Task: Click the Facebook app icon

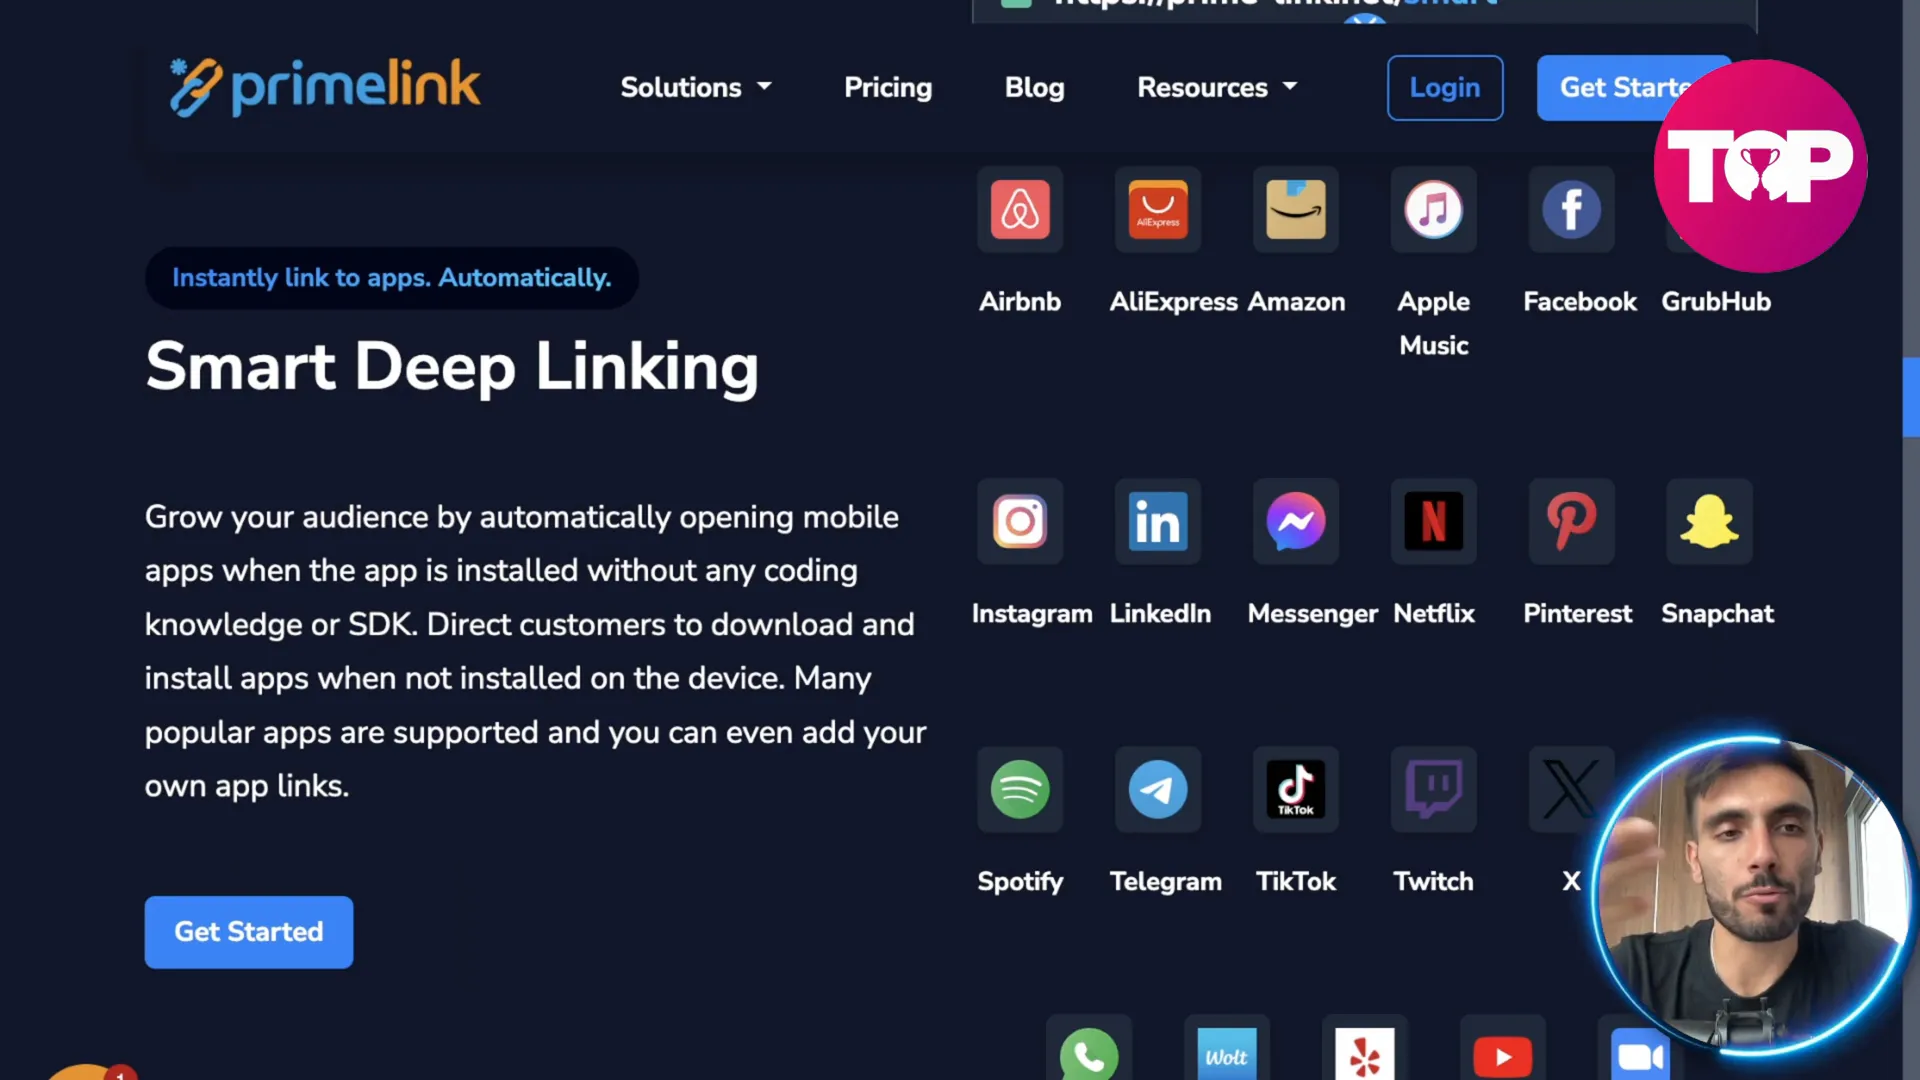Action: 1572,209
